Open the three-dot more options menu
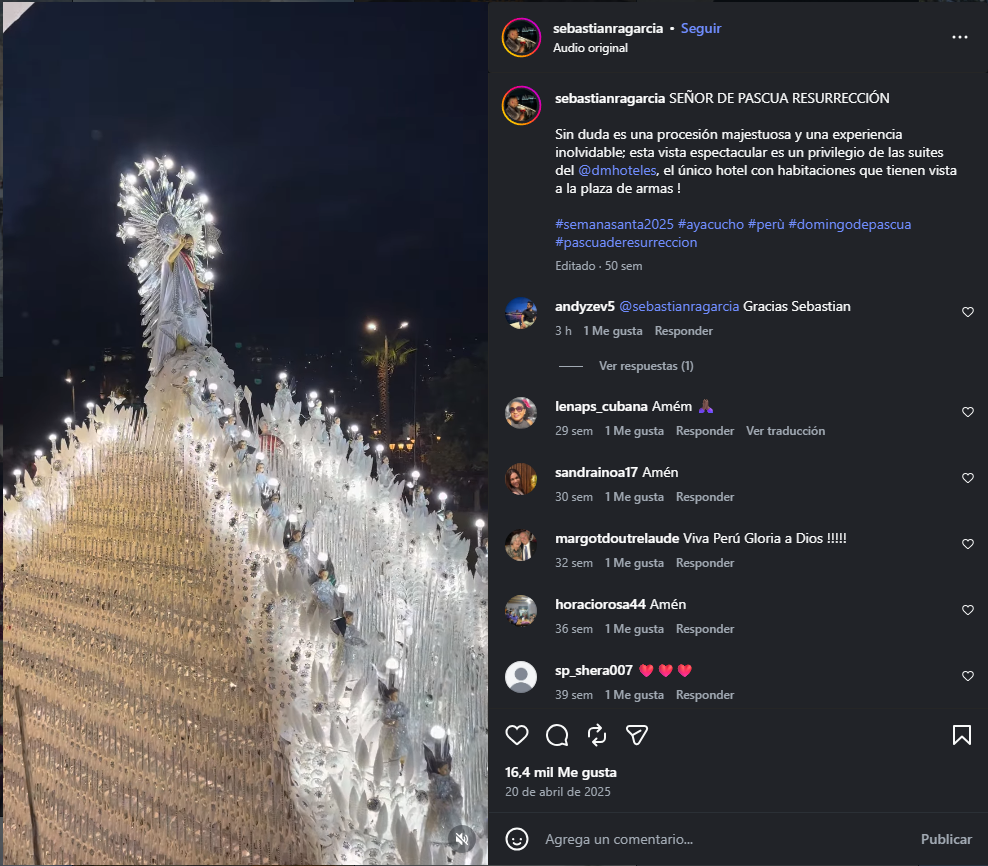The image size is (988, 866). (960, 37)
